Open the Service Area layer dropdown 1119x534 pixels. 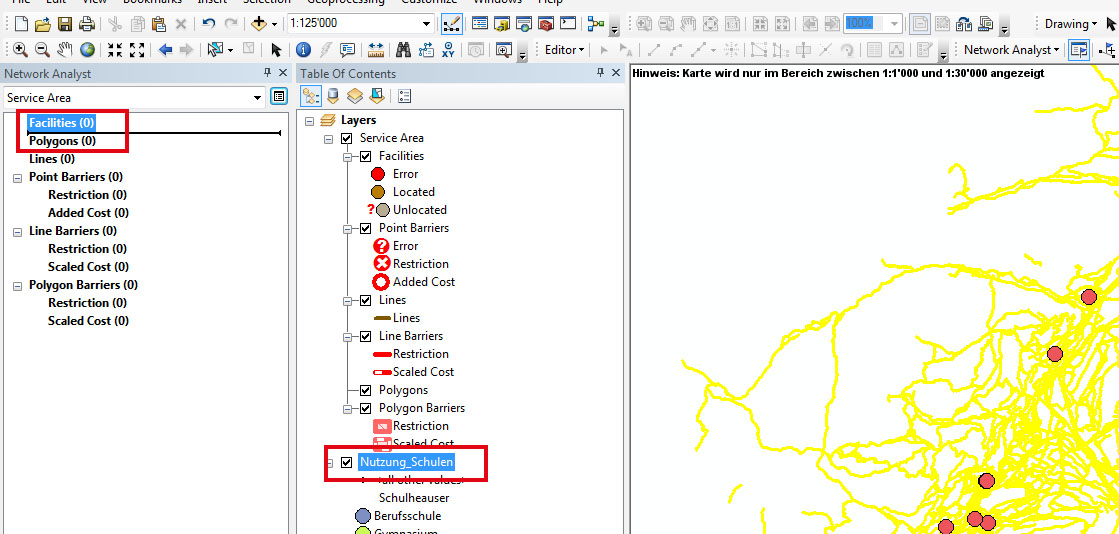(x=257, y=97)
